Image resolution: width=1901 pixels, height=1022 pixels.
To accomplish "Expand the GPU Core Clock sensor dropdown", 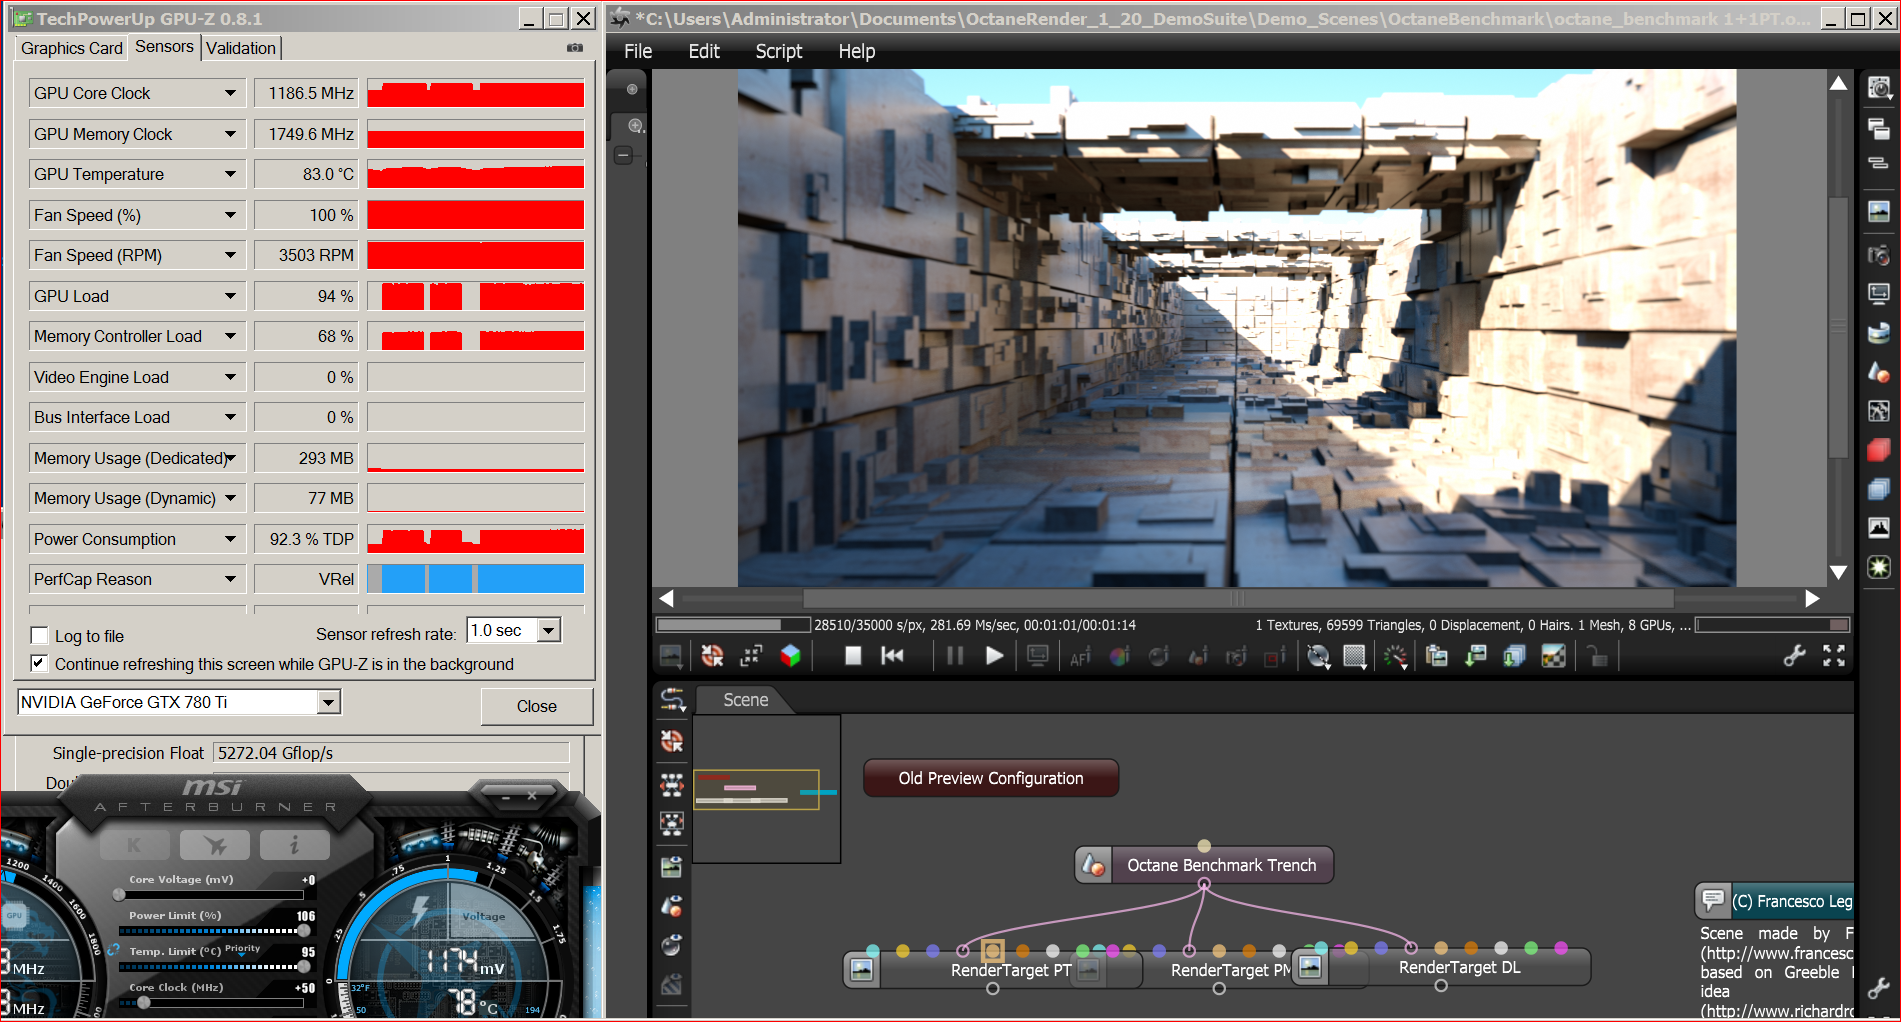I will [230, 93].
